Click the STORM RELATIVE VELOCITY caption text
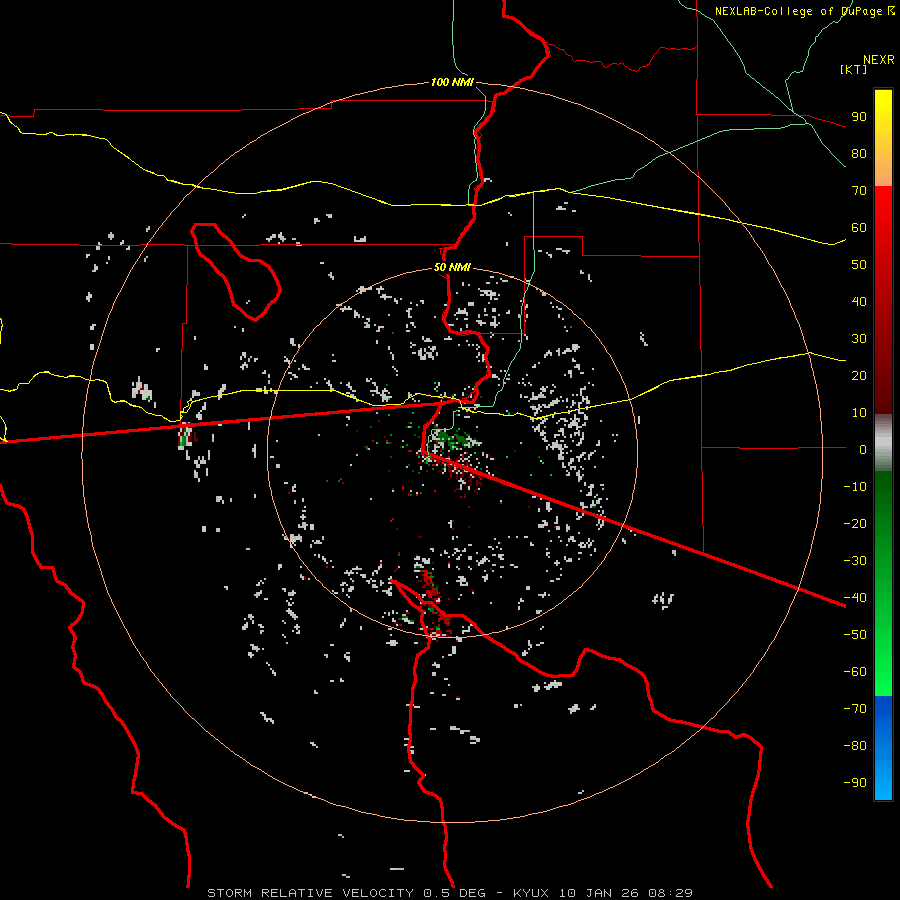The width and height of the screenshot is (900, 900). [x=310, y=893]
